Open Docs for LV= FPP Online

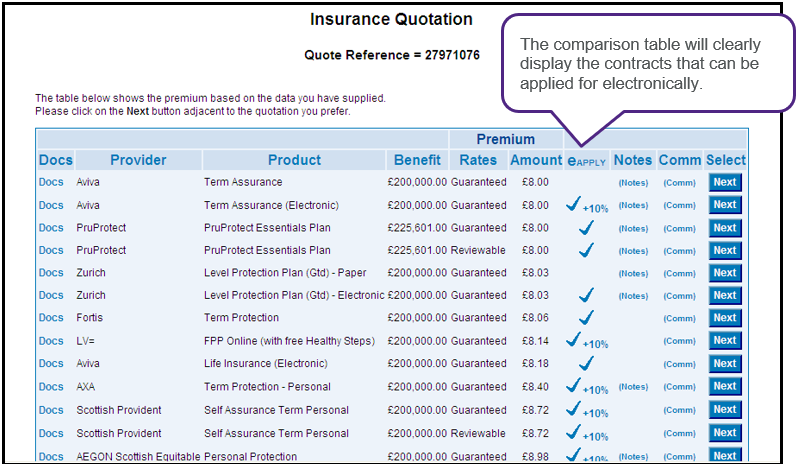pyautogui.click(x=51, y=341)
